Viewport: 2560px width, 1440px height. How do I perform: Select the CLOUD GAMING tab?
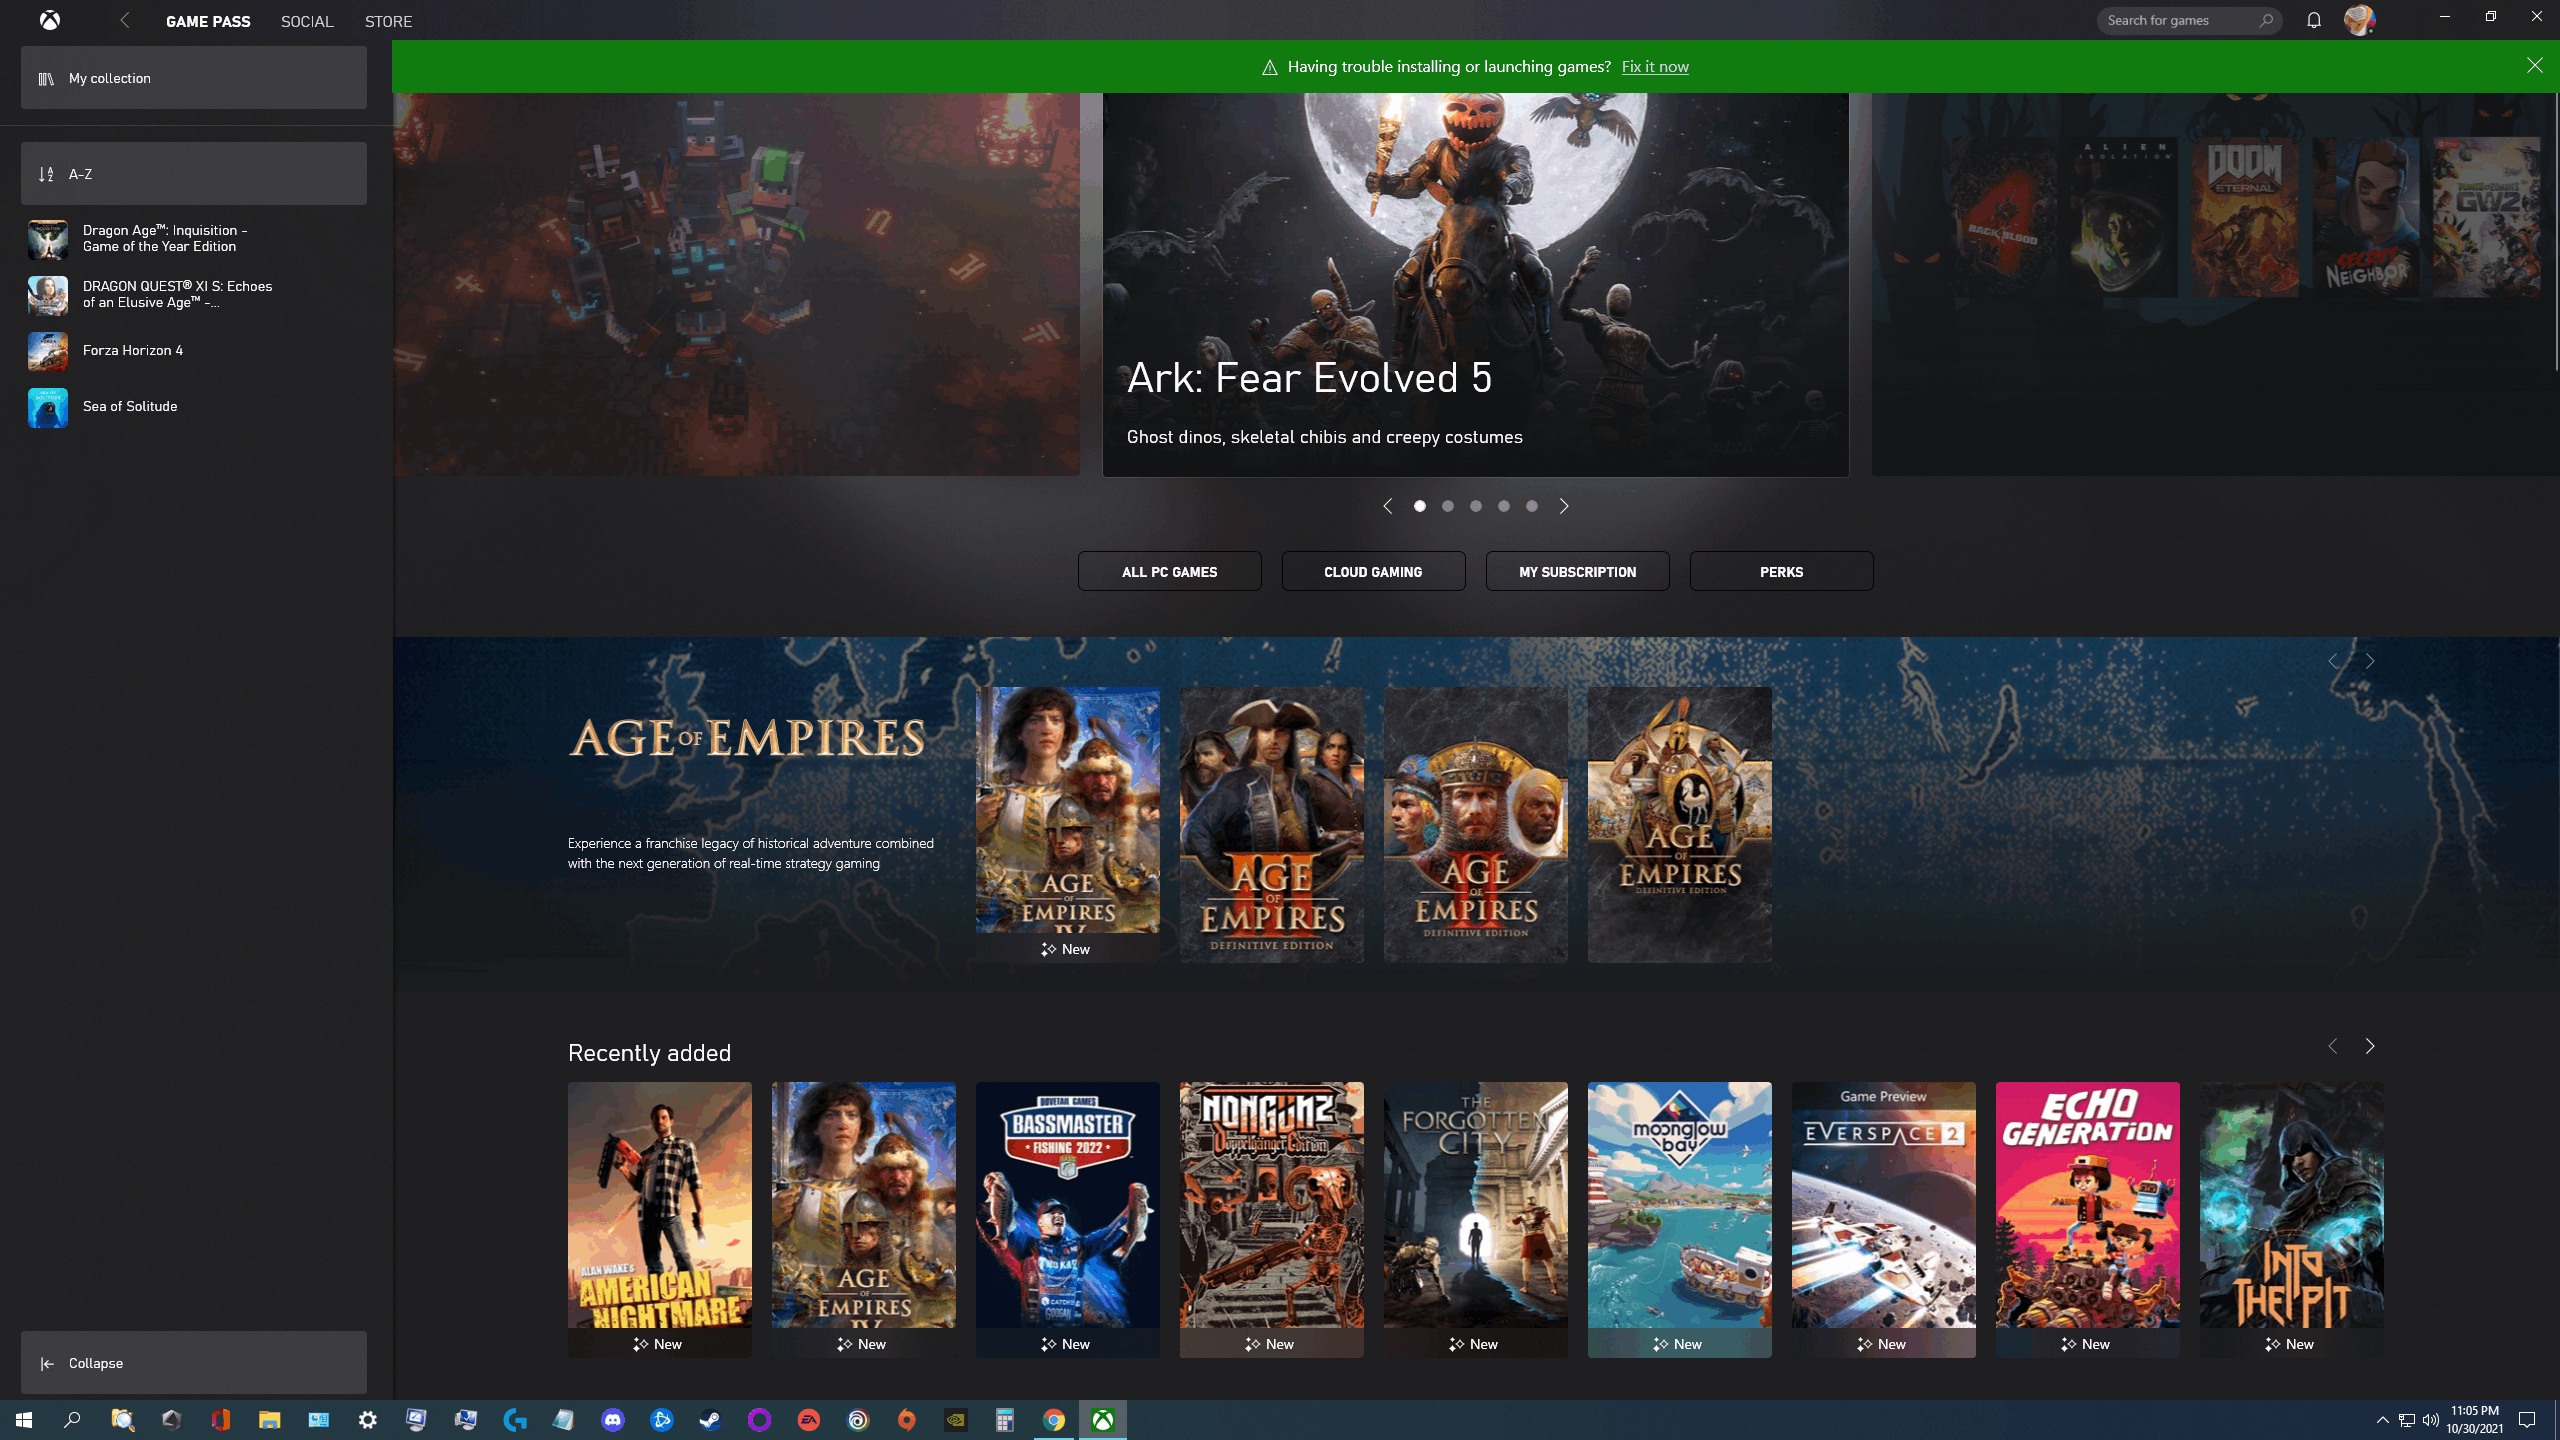tap(1373, 570)
